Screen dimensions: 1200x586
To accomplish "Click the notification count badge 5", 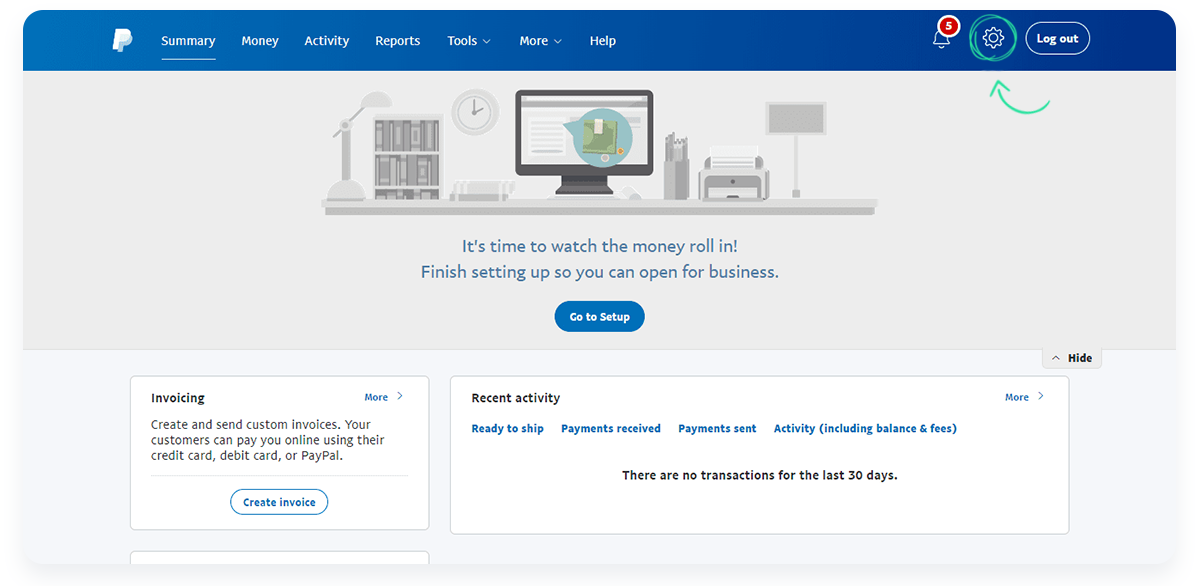I will click(x=948, y=26).
